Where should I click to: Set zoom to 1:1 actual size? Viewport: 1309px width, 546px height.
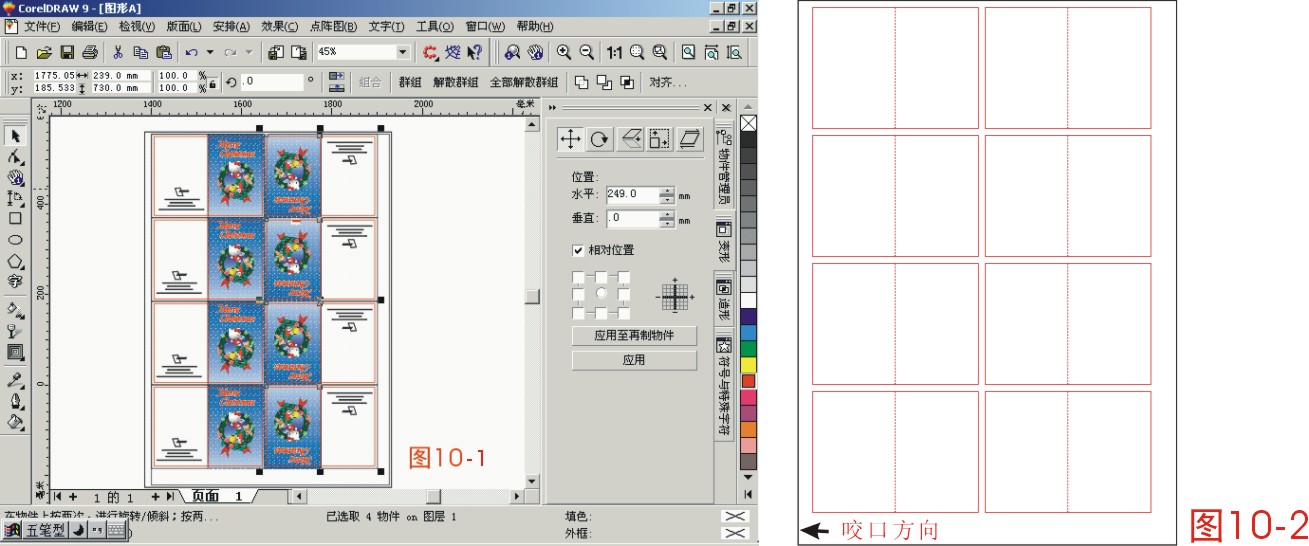coord(614,52)
